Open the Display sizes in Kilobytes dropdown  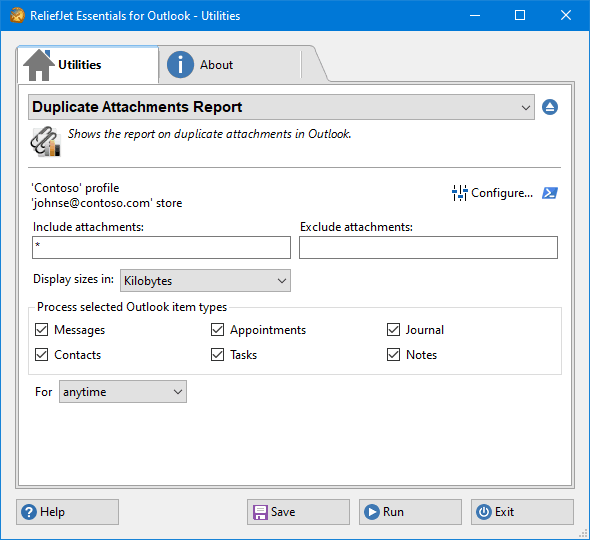coord(205,280)
